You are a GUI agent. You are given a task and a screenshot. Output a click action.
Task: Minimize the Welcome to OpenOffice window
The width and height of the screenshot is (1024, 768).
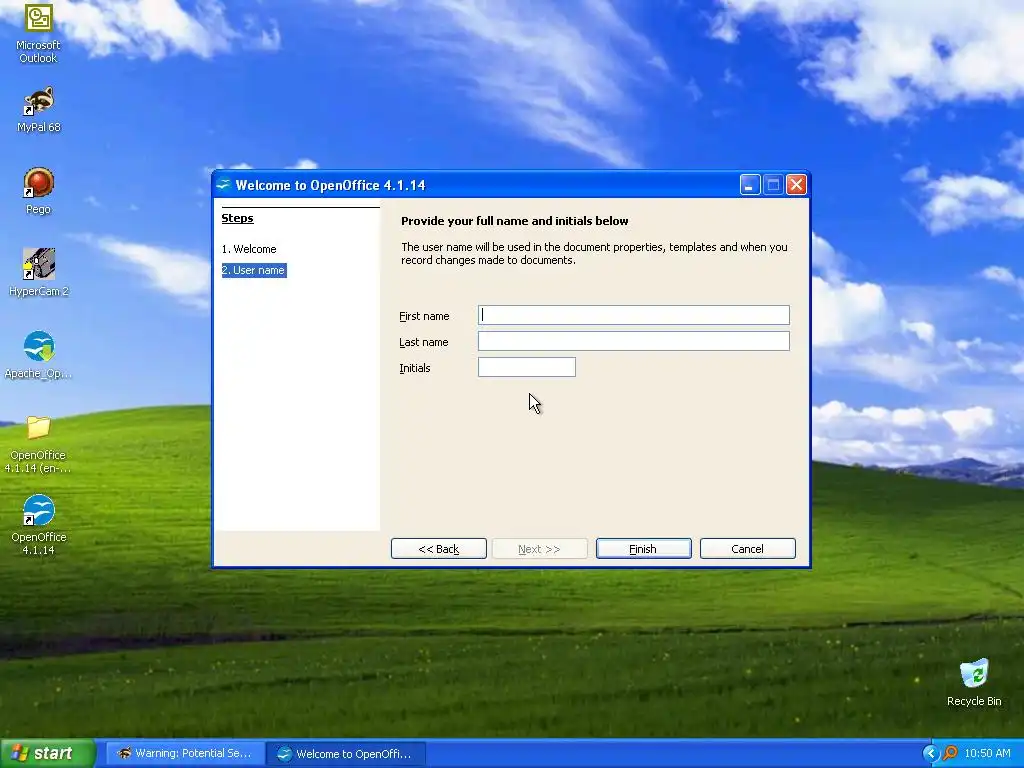(x=750, y=185)
